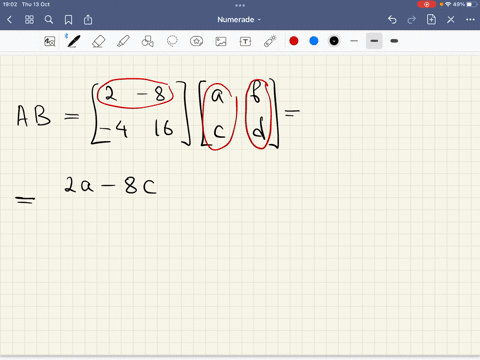Add a new page
Viewport: 480px width, 360px height.
pyautogui.click(x=431, y=20)
